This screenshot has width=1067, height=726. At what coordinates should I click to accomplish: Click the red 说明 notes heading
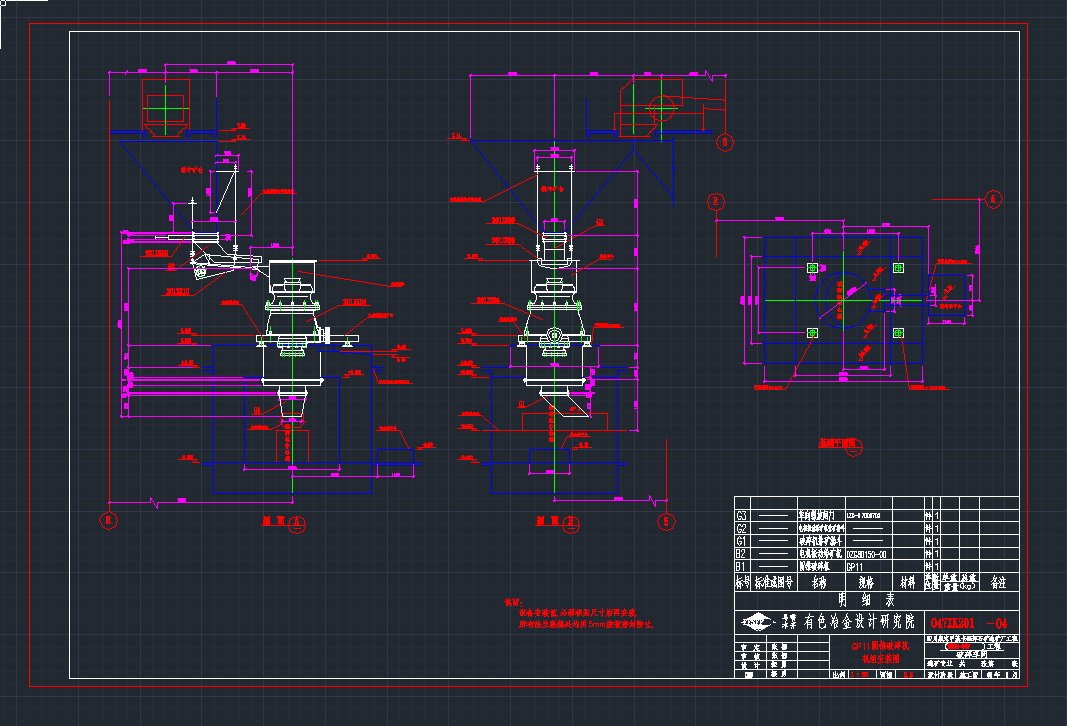pos(513,603)
